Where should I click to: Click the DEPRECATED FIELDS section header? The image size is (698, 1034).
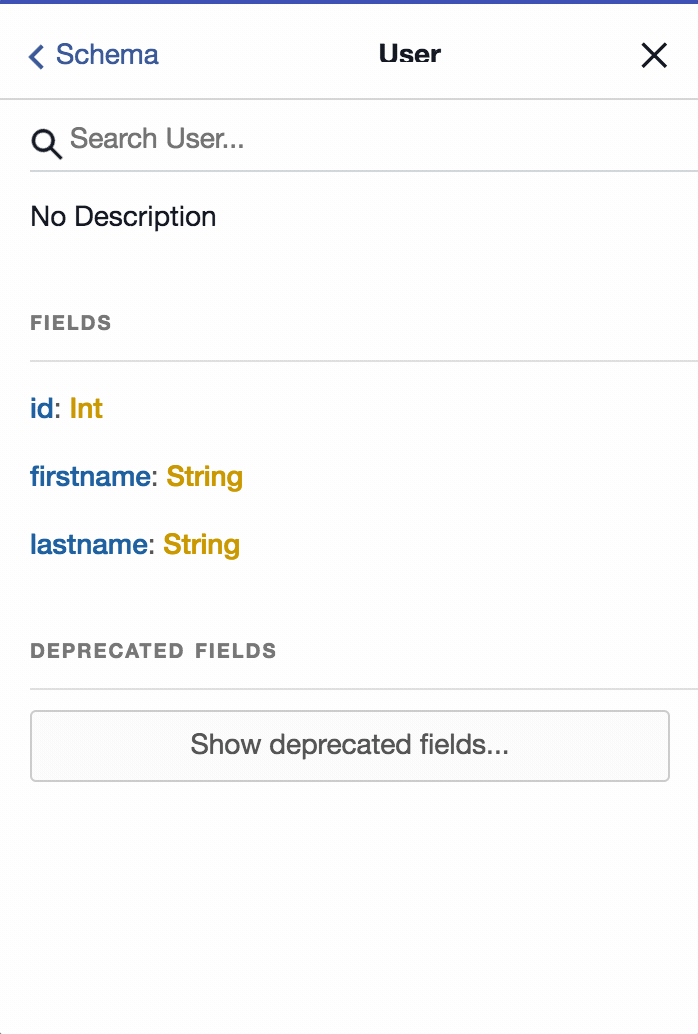point(153,651)
